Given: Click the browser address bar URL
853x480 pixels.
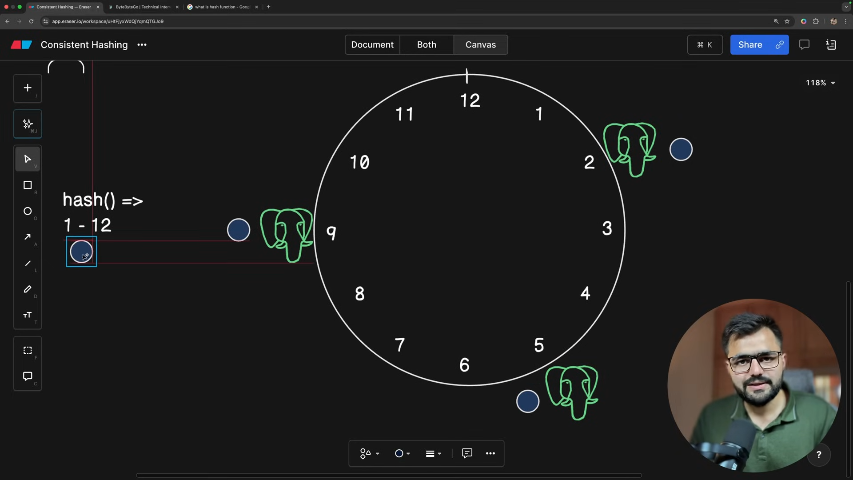Looking at the screenshot, I should pos(108,21).
